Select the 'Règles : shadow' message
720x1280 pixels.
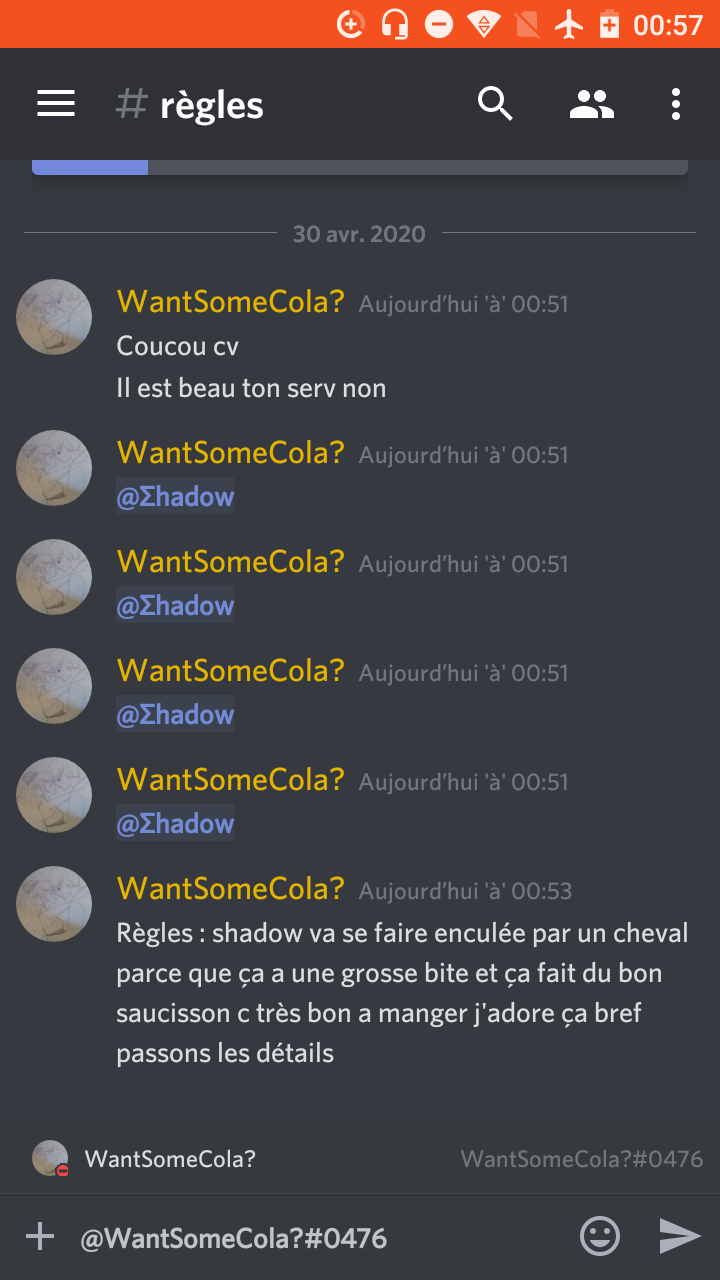(402, 993)
